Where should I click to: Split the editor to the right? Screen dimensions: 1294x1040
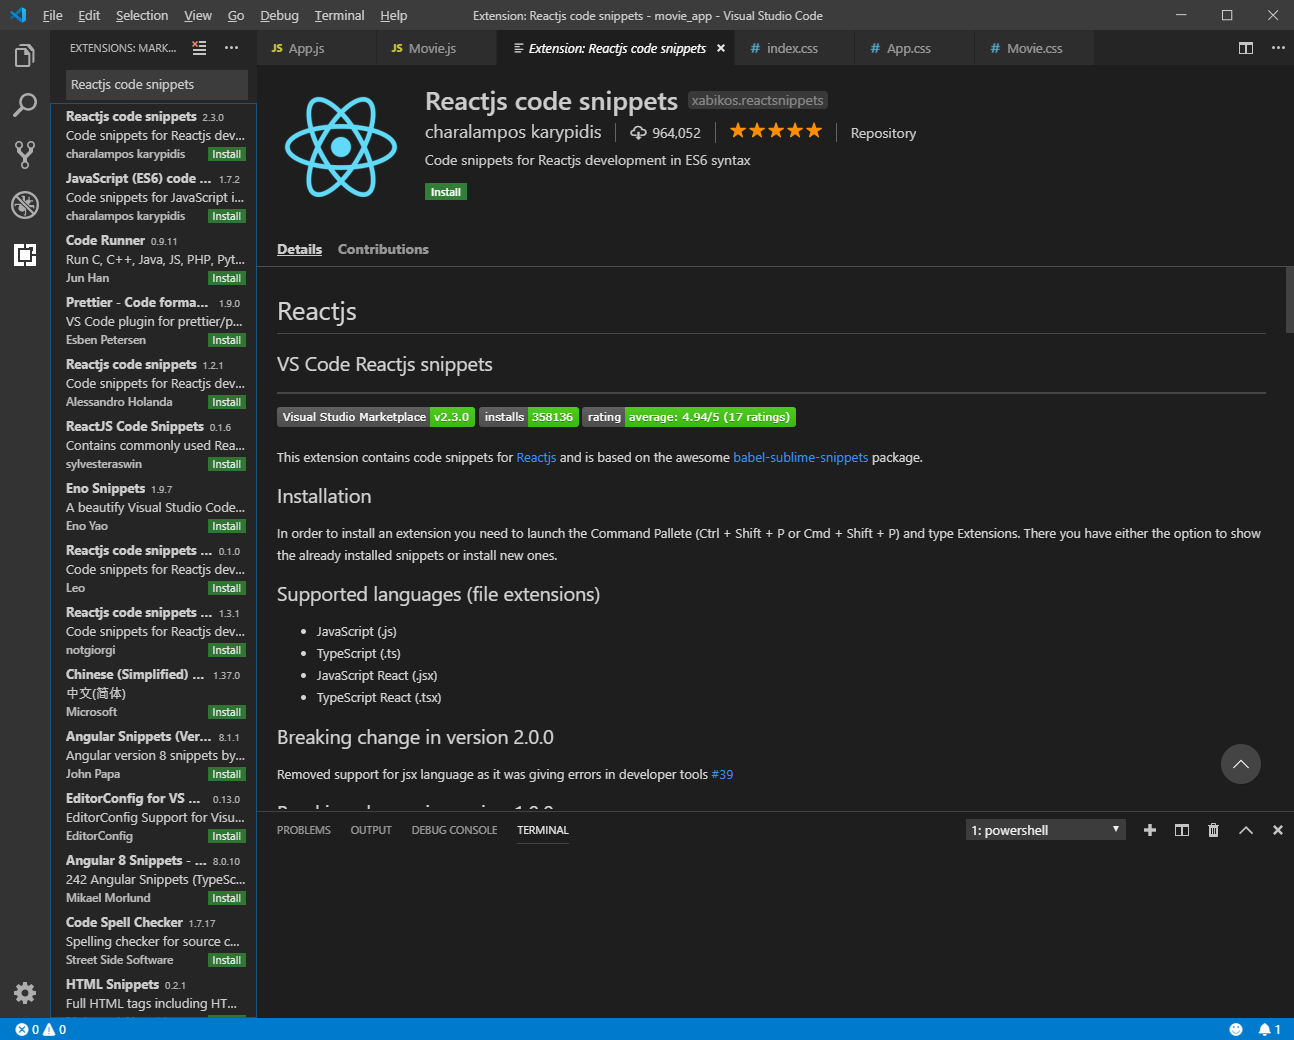1246,48
